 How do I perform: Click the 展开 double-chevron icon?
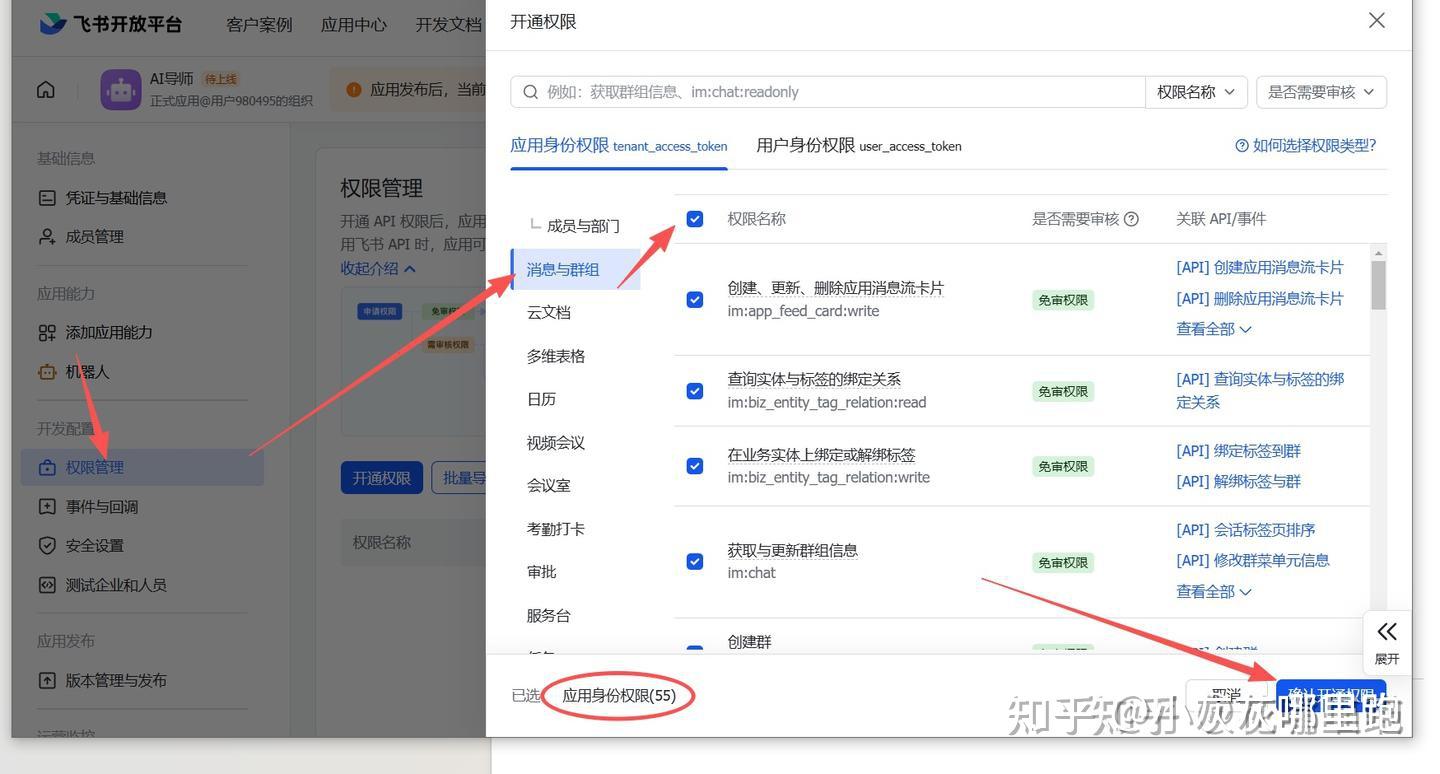[1387, 631]
